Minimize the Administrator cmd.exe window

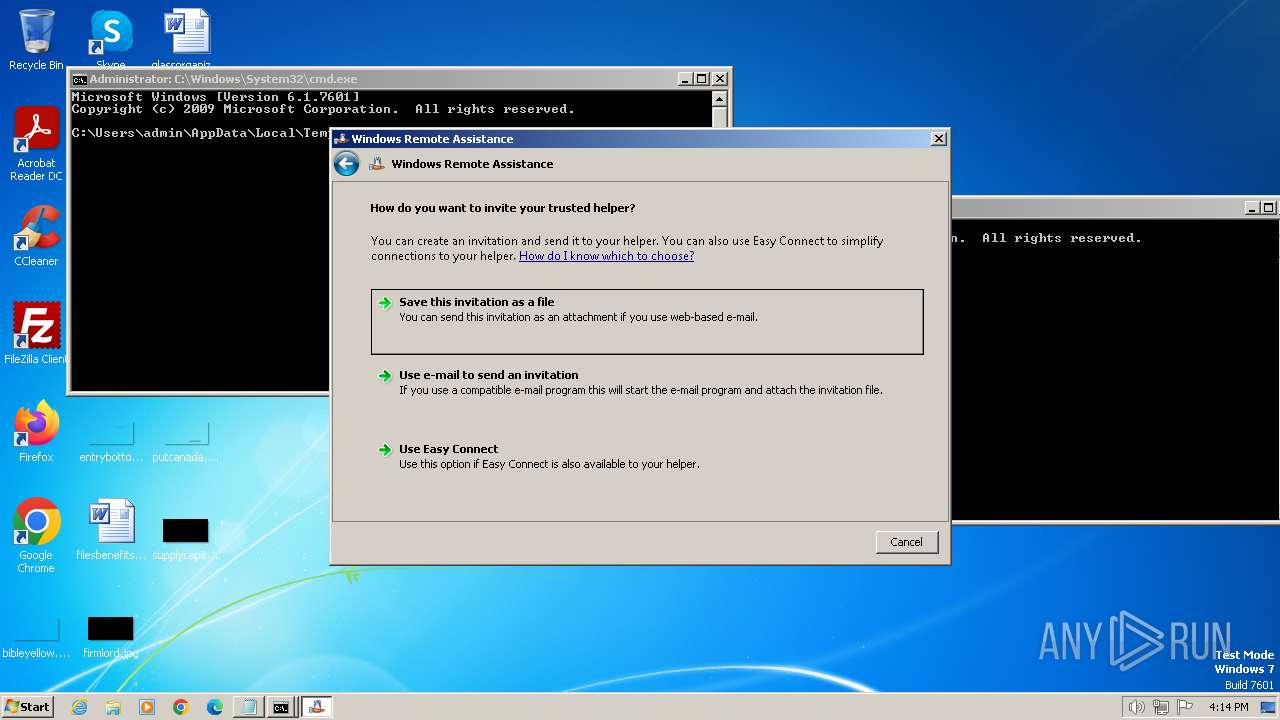685,79
